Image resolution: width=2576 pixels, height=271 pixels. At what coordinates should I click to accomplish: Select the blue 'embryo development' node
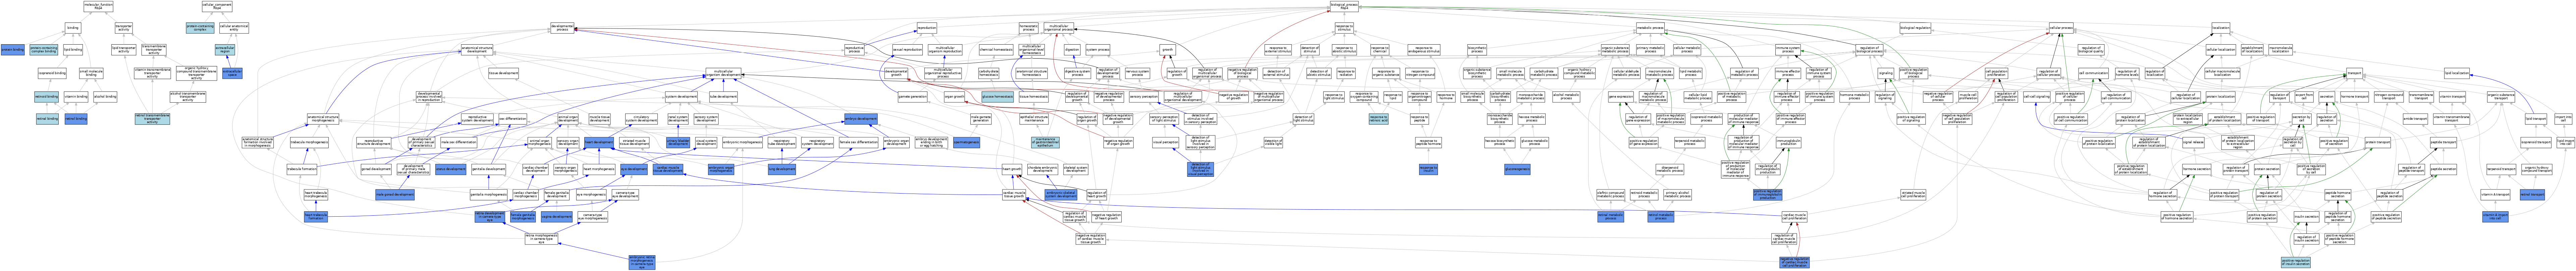pos(861,119)
